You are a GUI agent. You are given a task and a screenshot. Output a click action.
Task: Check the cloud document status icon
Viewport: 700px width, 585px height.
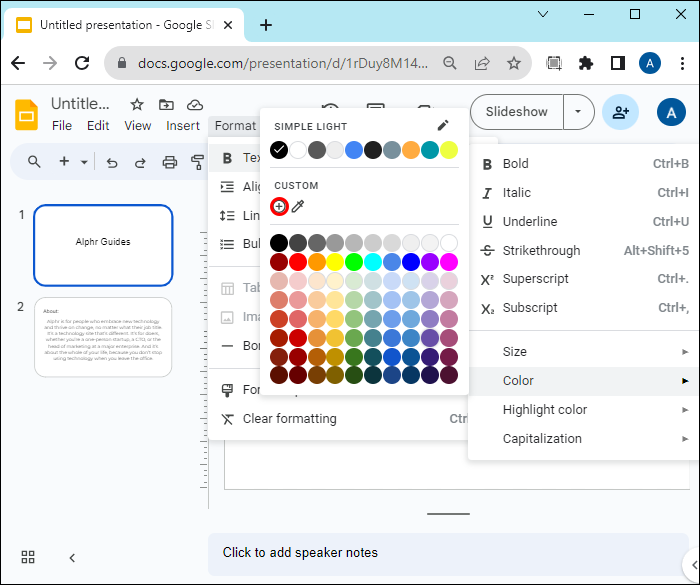coord(195,105)
